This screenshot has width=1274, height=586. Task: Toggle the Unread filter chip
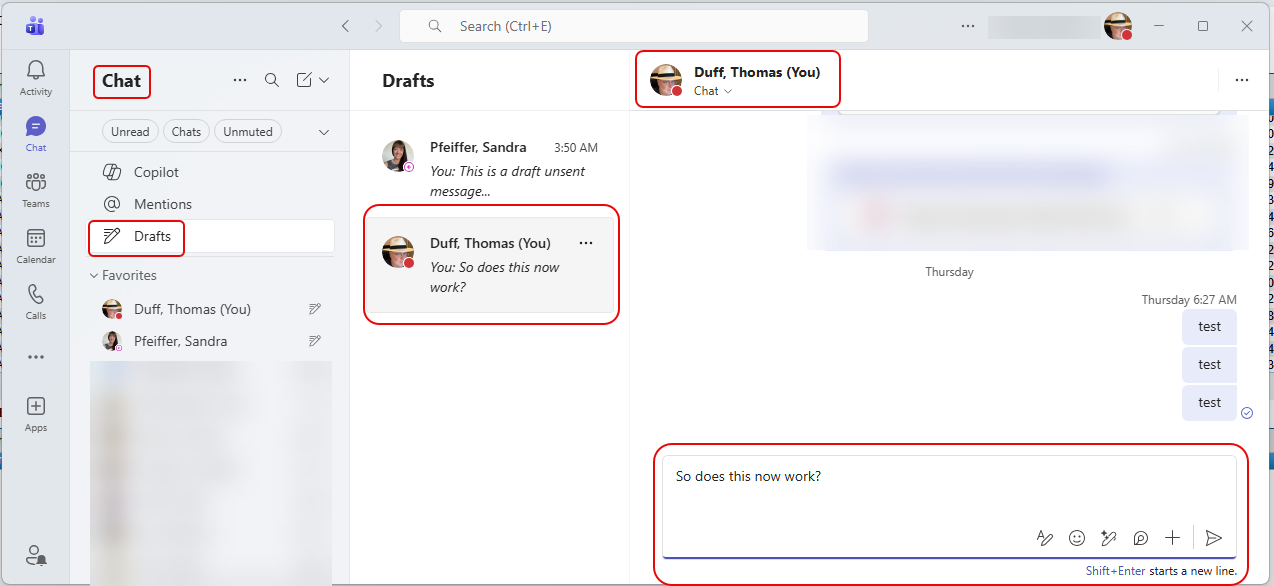pos(130,132)
